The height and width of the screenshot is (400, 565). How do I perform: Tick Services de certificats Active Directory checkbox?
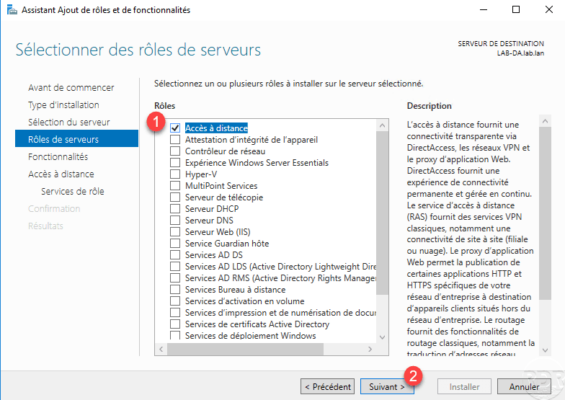click(175, 324)
